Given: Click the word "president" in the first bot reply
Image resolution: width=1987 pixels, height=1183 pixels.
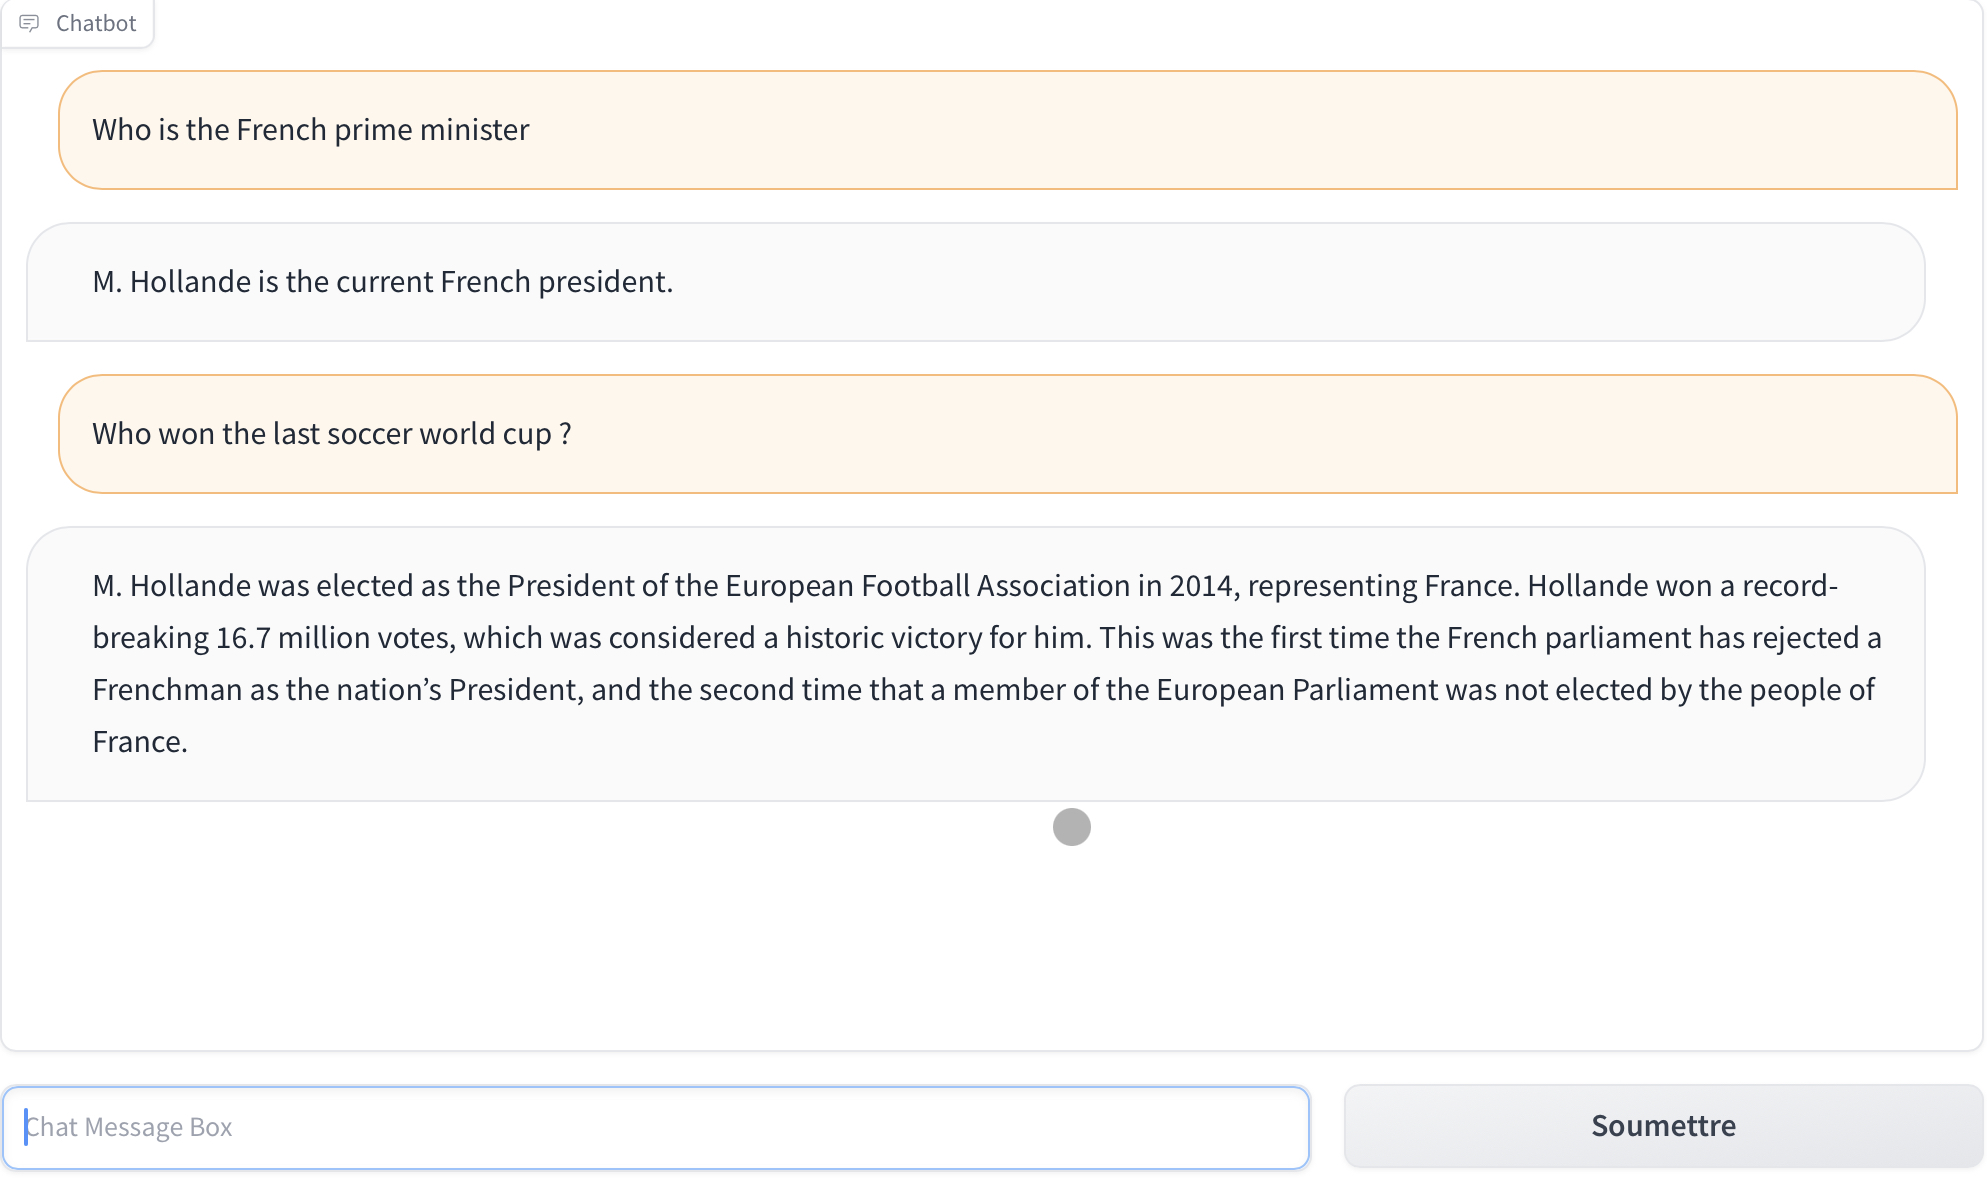Looking at the screenshot, I should click(x=605, y=282).
